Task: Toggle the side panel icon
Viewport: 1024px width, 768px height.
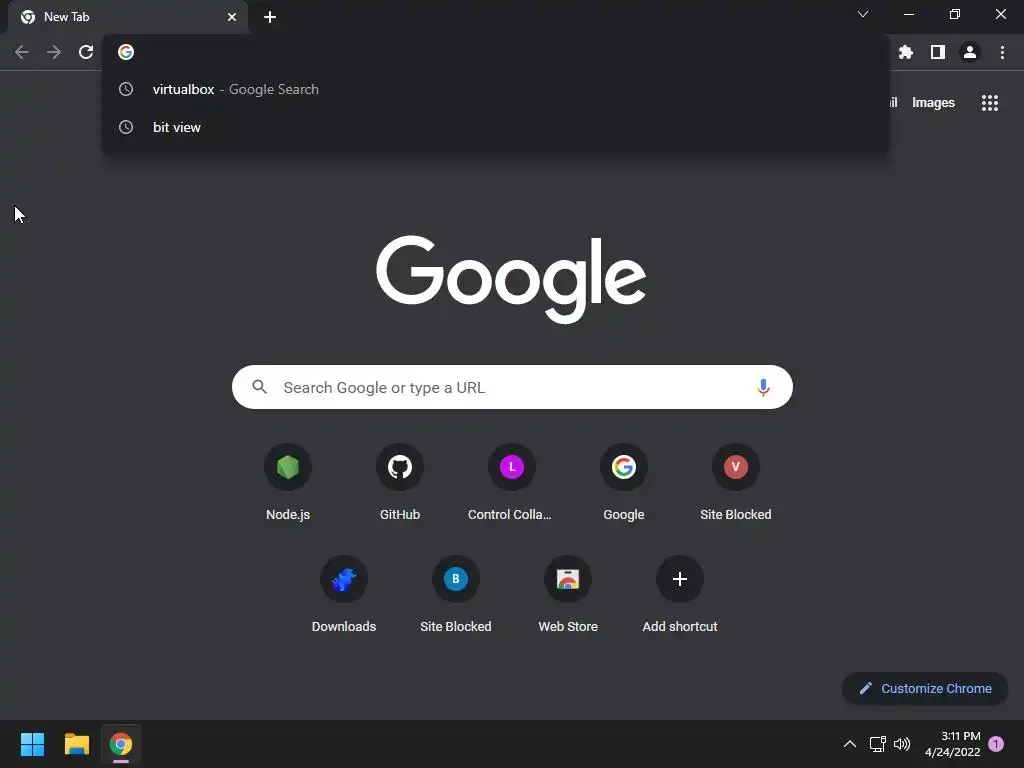Action: tap(938, 52)
